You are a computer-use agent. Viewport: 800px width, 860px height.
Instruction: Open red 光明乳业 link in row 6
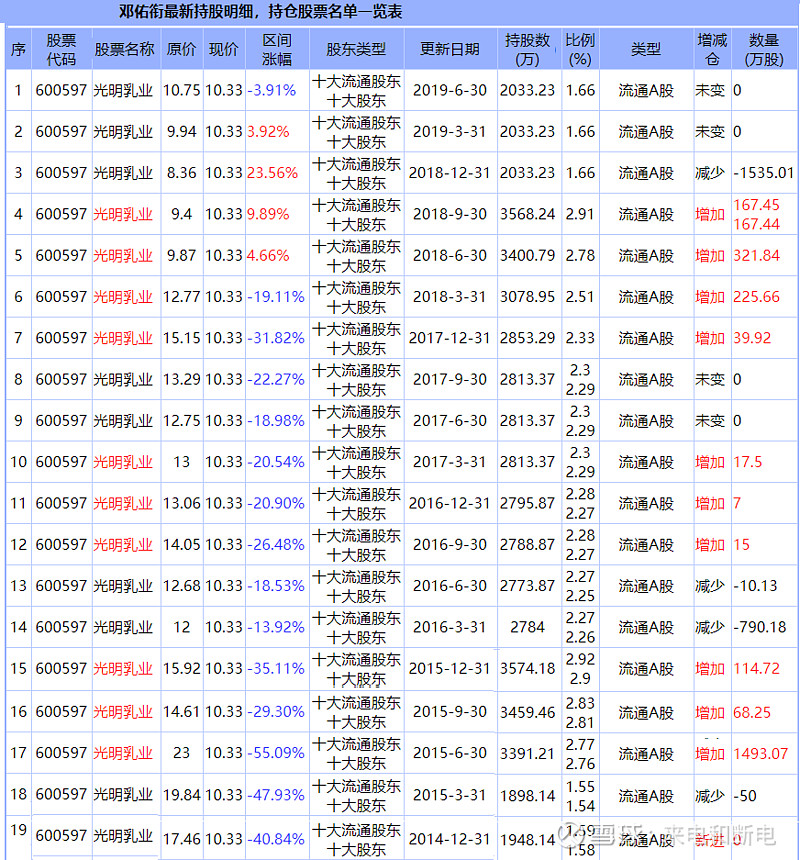123,297
